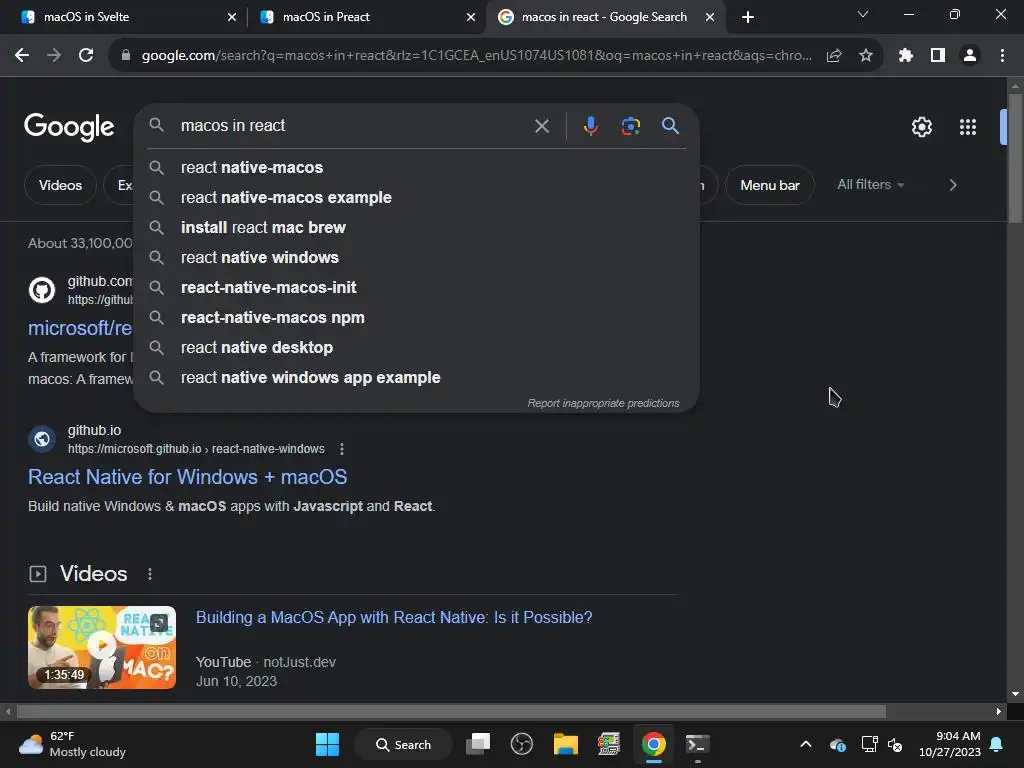Choose suggestion react-native-macos-init
1024x768 pixels.
tap(416, 288)
